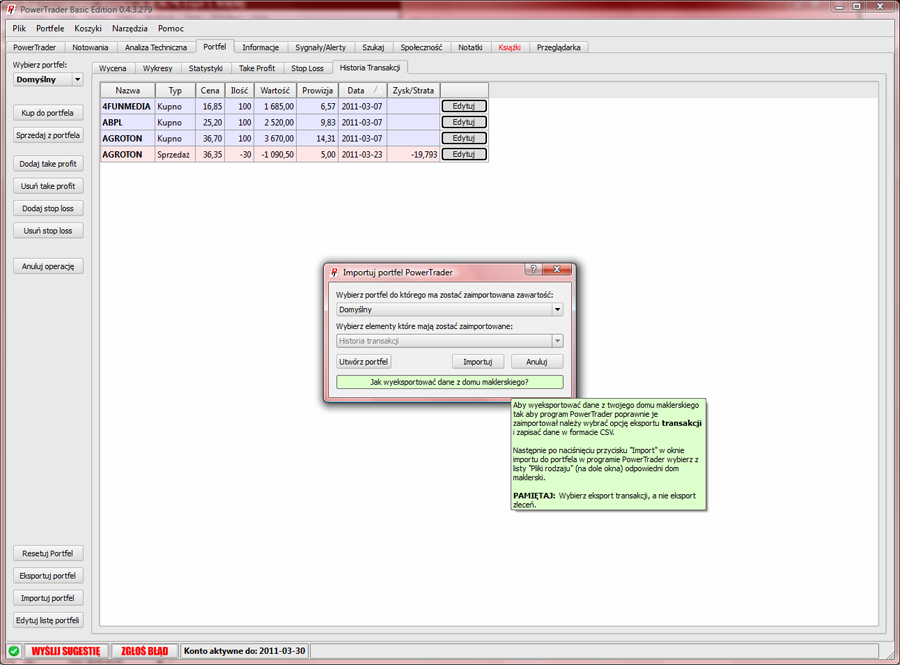Open the Społeczność tab
Screen dimensions: 900x665
[421, 48]
